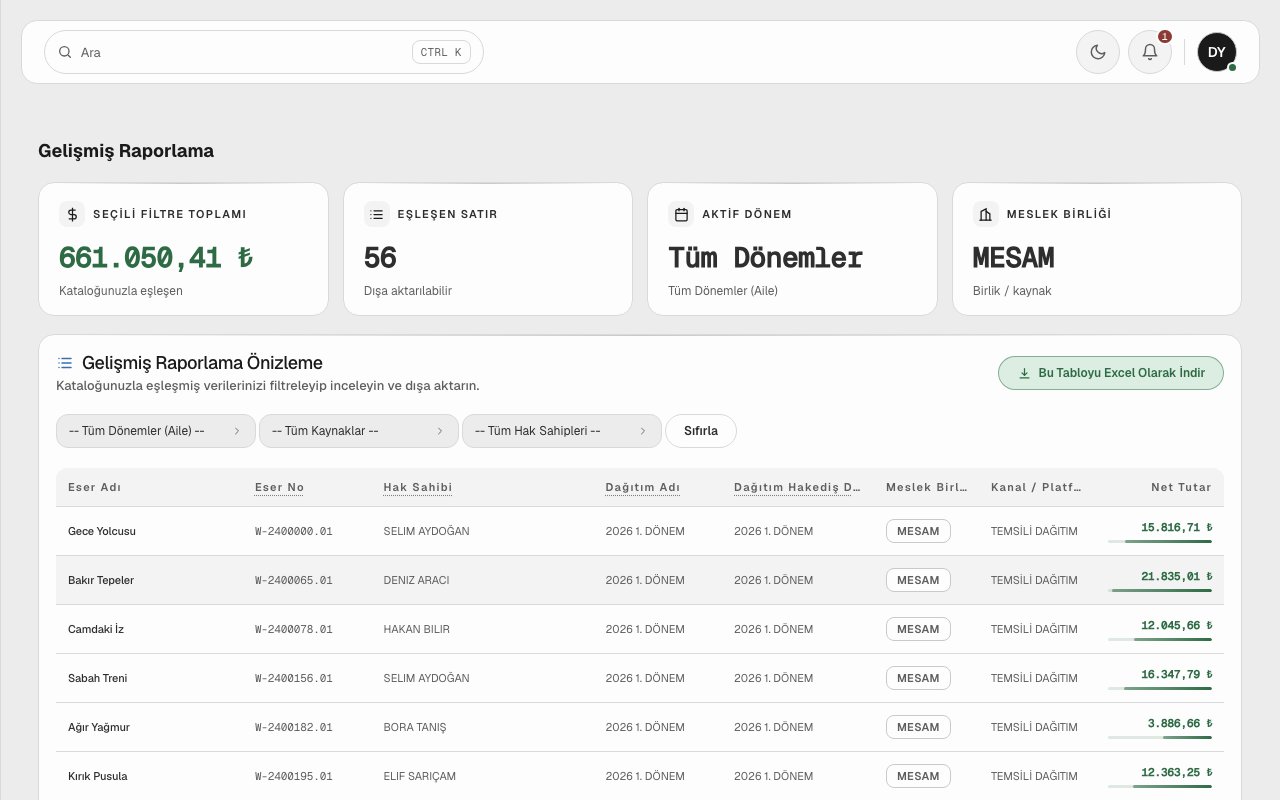The image size is (1280, 800).
Task: Open the Tüm Dönemler (Aile) dropdown
Action: [x=156, y=431]
